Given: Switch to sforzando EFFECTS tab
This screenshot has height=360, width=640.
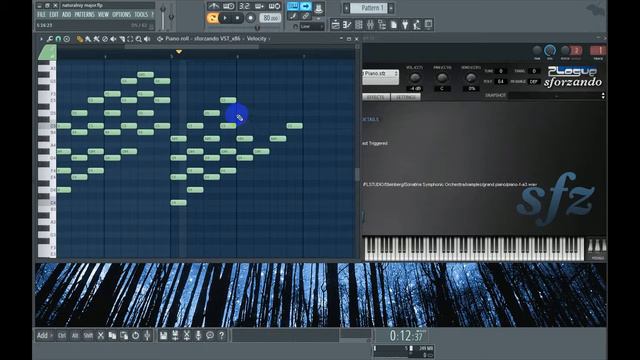Looking at the screenshot, I should 376,97.
